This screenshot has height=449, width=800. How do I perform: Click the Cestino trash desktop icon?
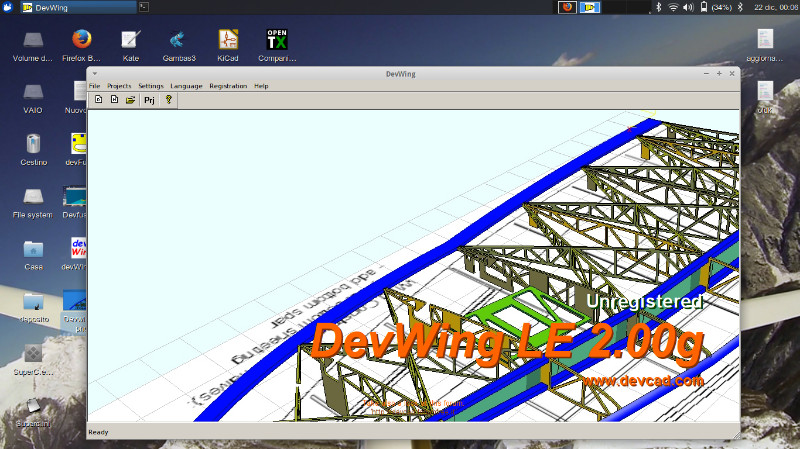point(33,144)
